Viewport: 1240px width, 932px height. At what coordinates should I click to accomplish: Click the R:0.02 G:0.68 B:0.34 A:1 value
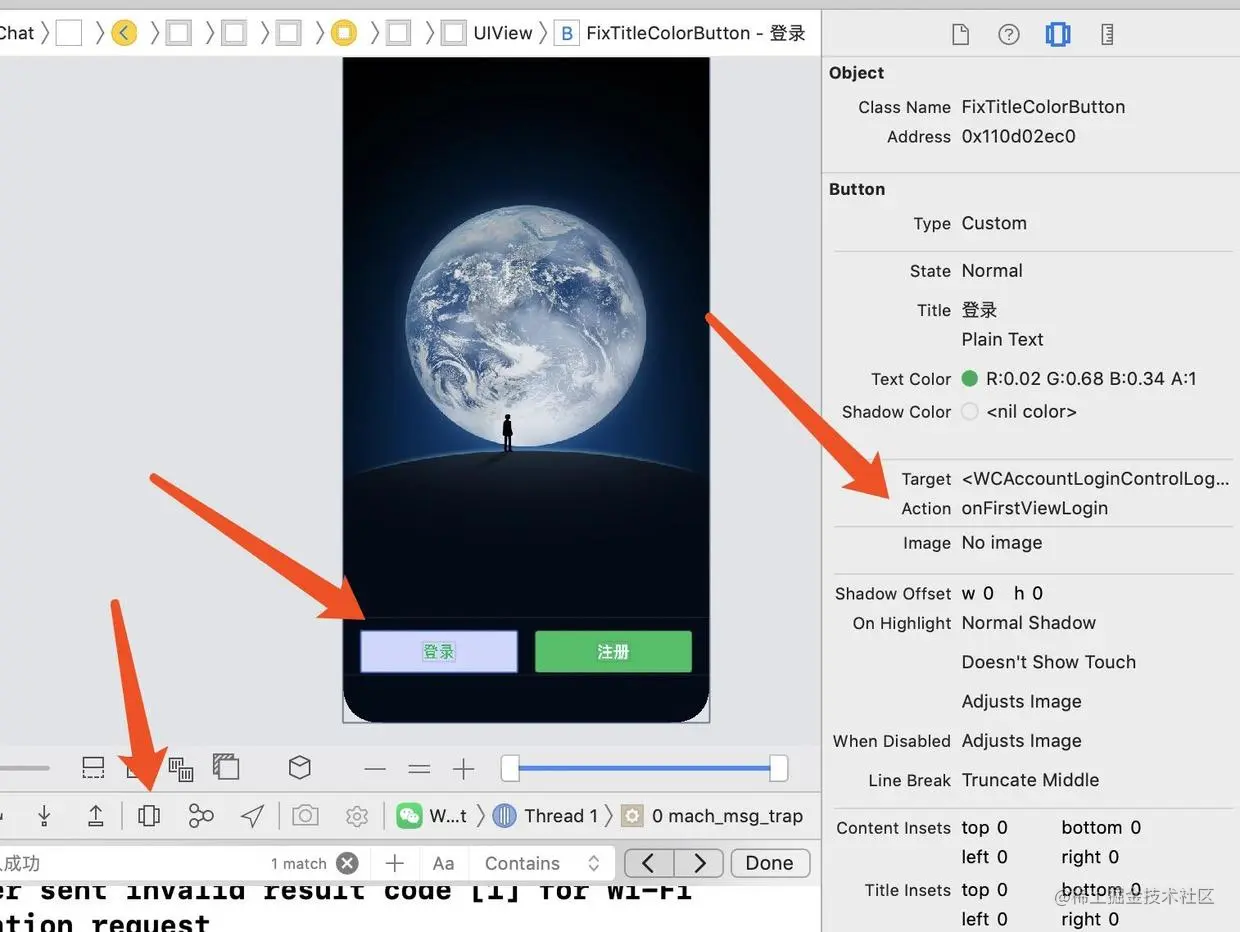pyautogui.click(x=1091, y=378)
